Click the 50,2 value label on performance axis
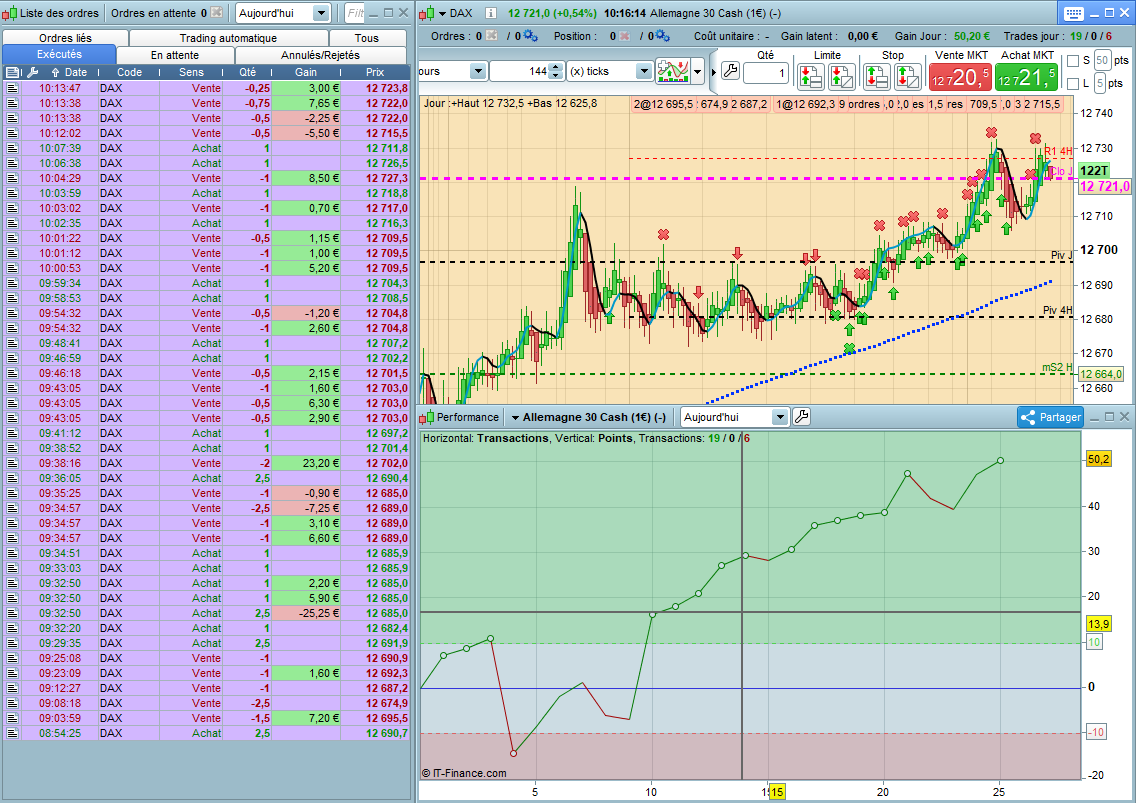This screenshot has width=1136, height=803. pos(1098,459)
